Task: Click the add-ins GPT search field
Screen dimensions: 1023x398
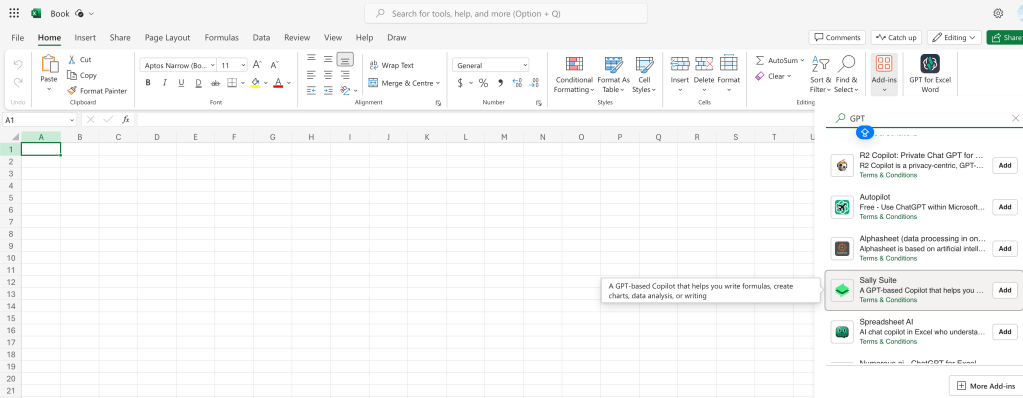Action: (923, 118)
